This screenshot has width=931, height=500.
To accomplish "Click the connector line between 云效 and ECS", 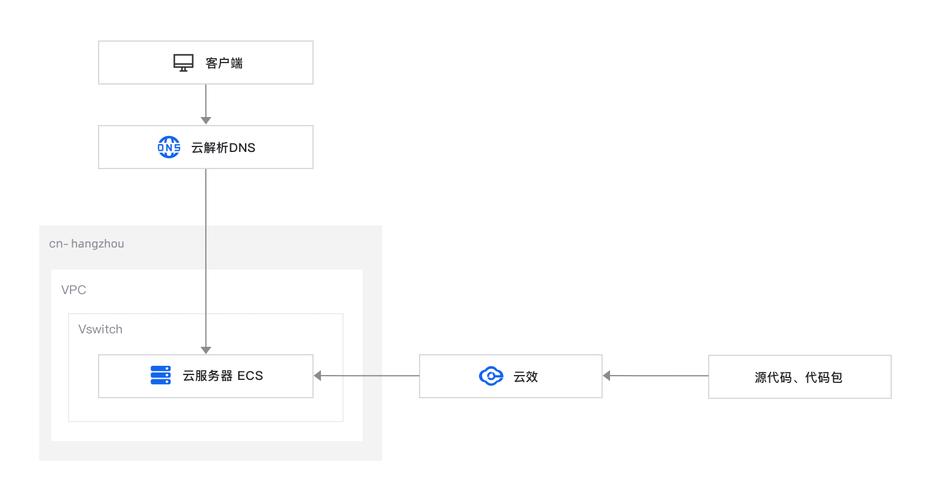I will tap(370, 375).
